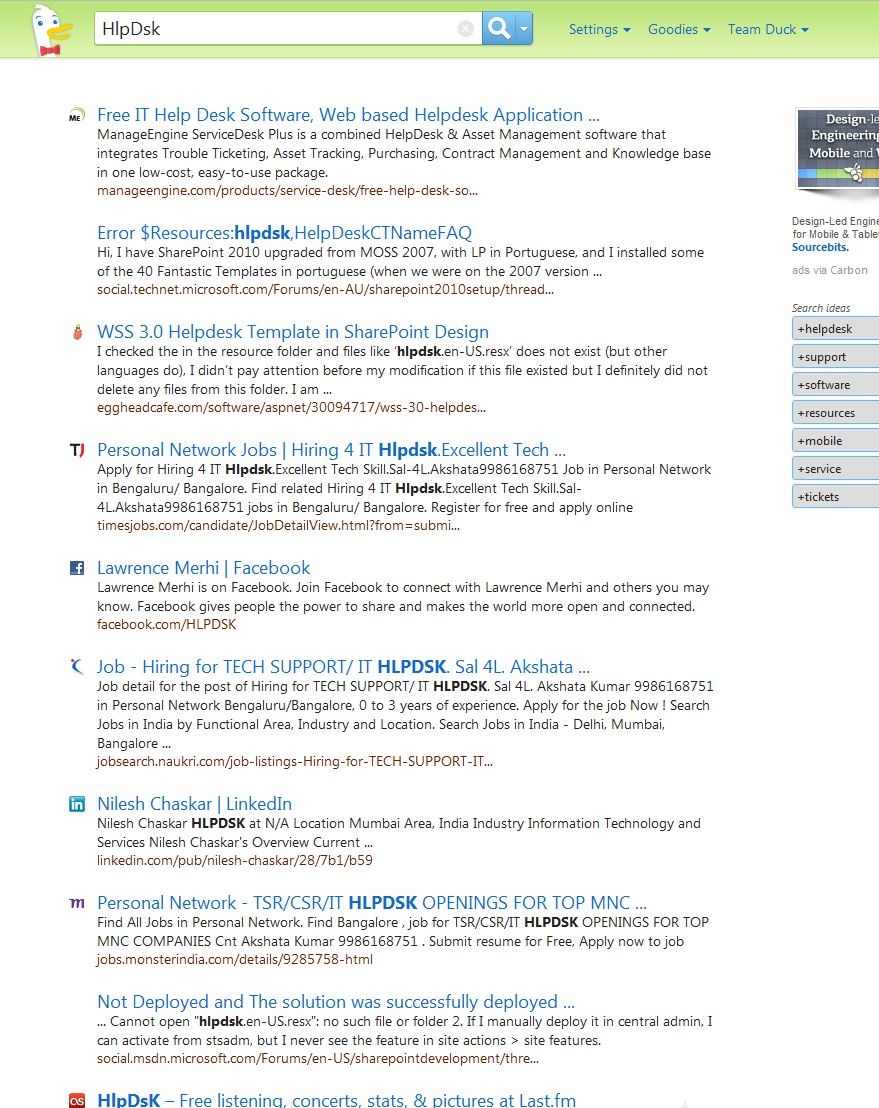Click 'ads via Carbon' text
This screenshot has height=1108, width=879.
[830, 270]
